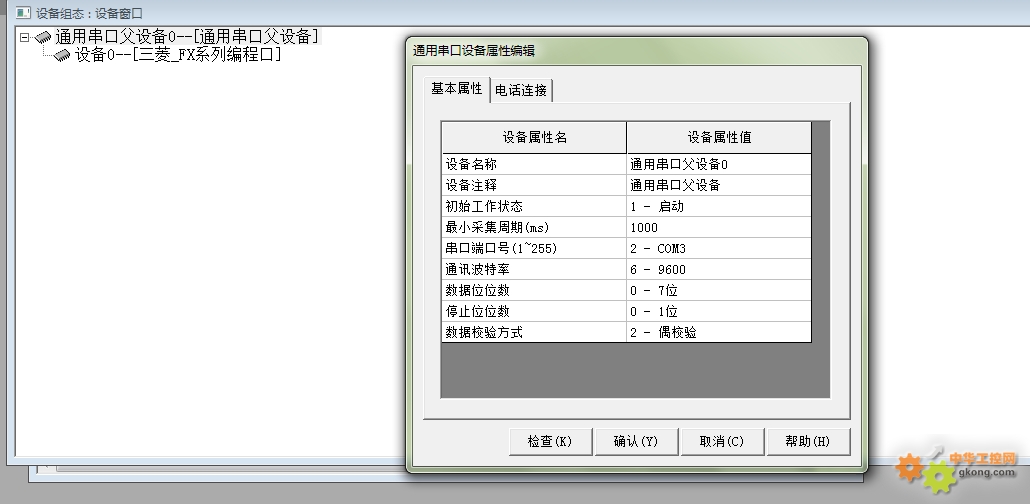The image size is (1030, 504).
Task: Click the 设备属性名 column header
Action: [534, 137]
